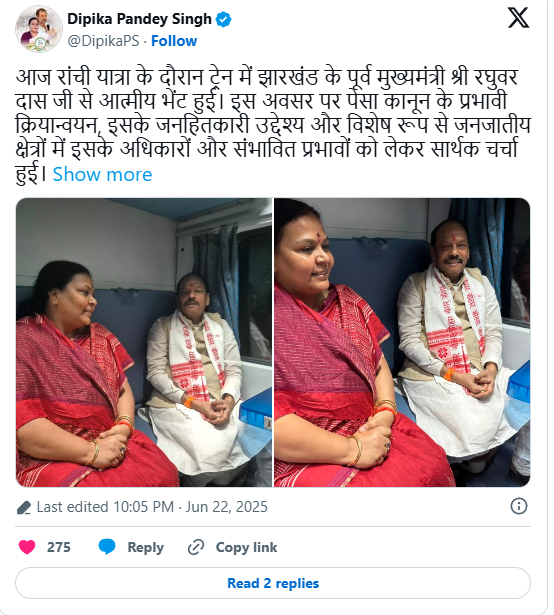Click the Reply text label
Screen dimensions: 554x615
[x=146, y=548]
